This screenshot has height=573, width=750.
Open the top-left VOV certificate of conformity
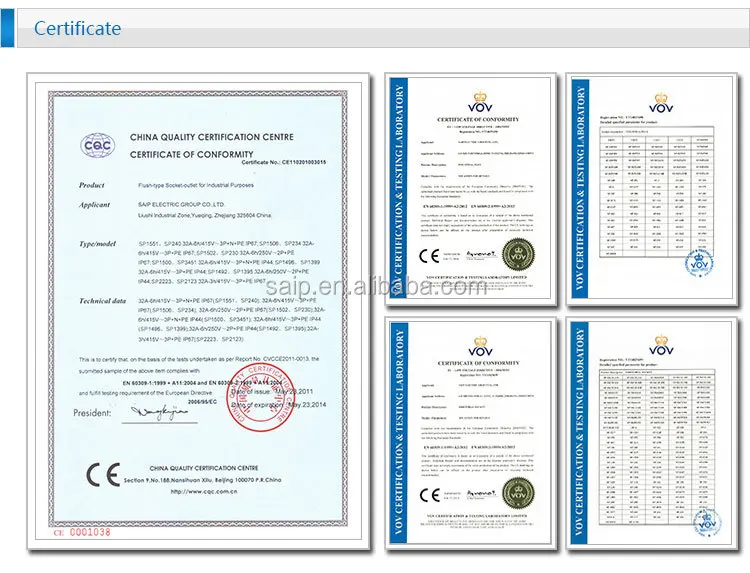tap(471, 189)
